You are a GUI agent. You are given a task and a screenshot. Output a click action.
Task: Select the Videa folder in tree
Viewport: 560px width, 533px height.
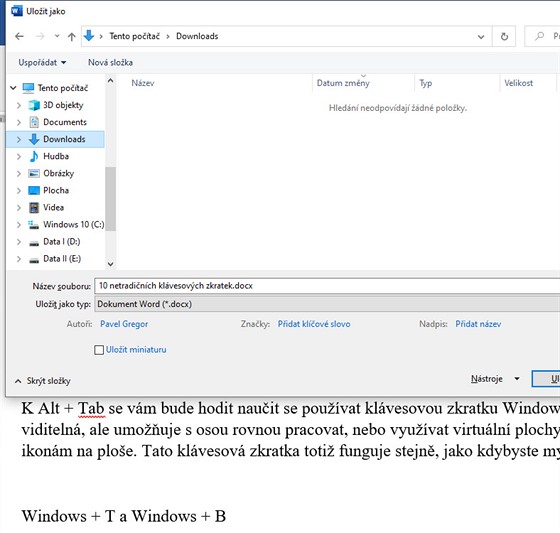tap(53, 208)
